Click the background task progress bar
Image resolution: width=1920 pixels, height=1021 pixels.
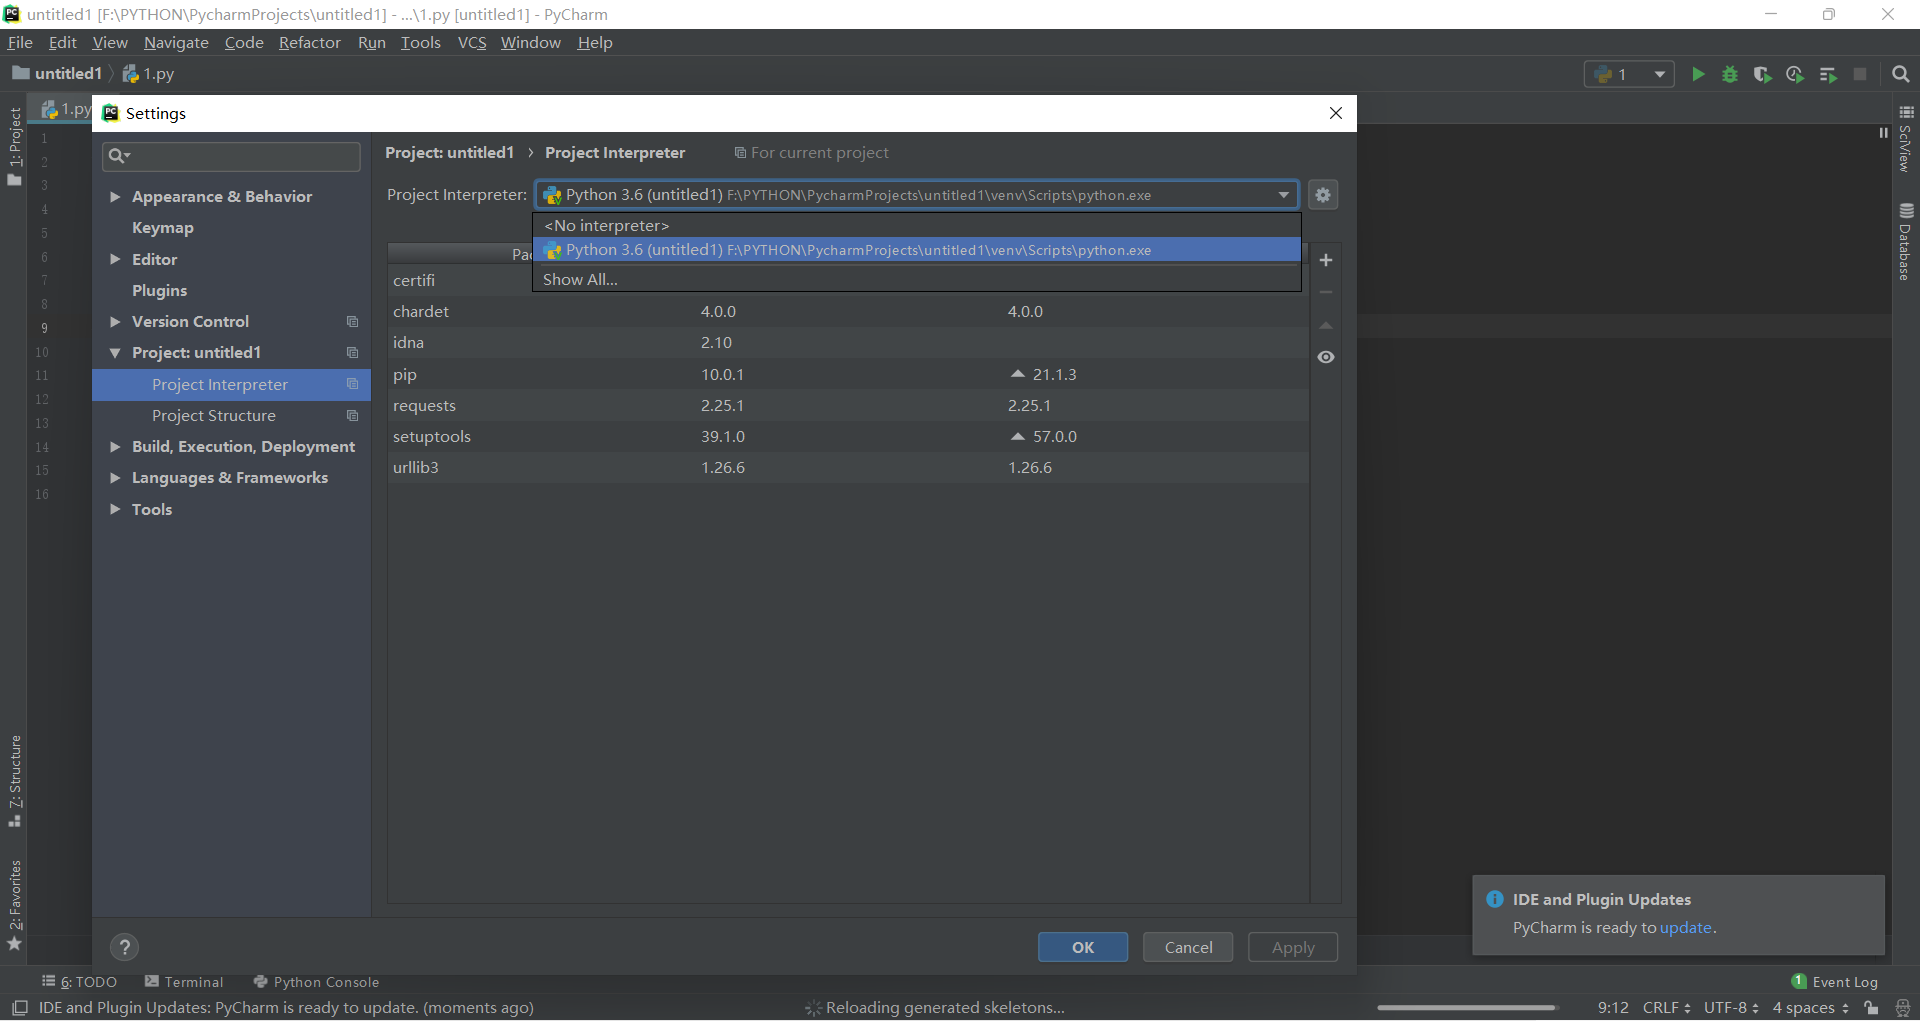tap(1467, 1008)
